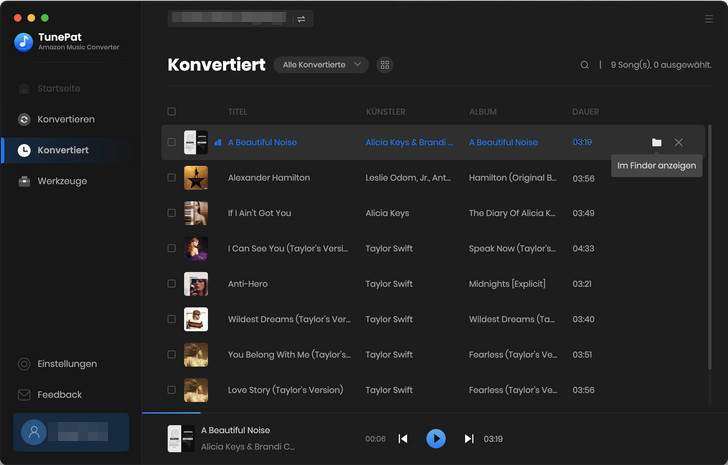Click the You Belong With Me cover
The width and height of the screenshot is (728, 465).
pos(196,355)
